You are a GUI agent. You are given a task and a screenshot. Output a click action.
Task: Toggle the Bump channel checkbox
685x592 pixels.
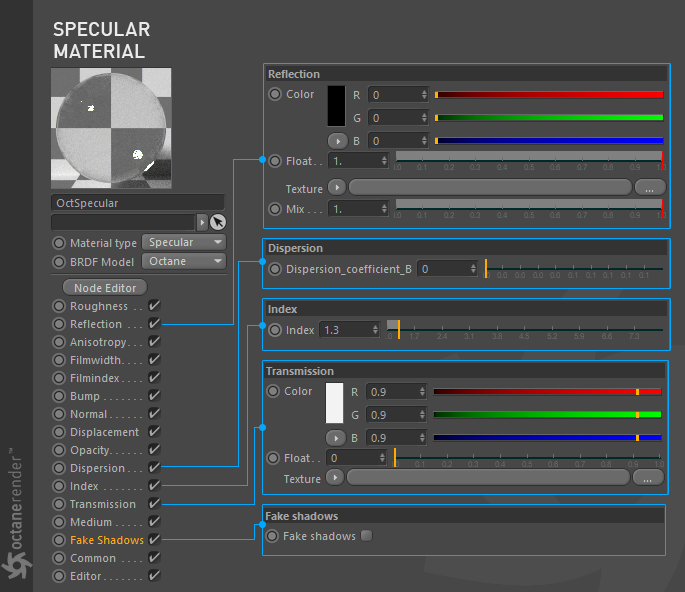(154, 395)
